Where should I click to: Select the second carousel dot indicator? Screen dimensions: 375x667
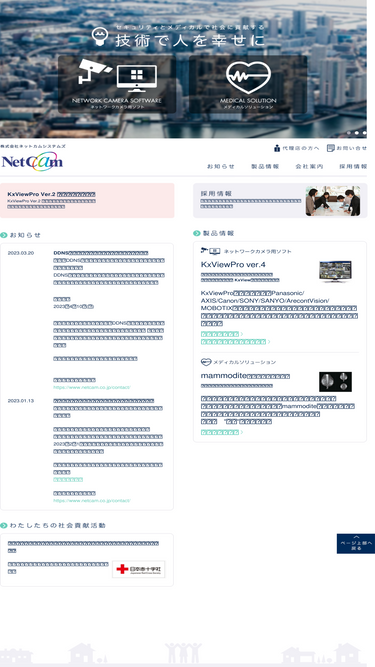tap(356, 133)
